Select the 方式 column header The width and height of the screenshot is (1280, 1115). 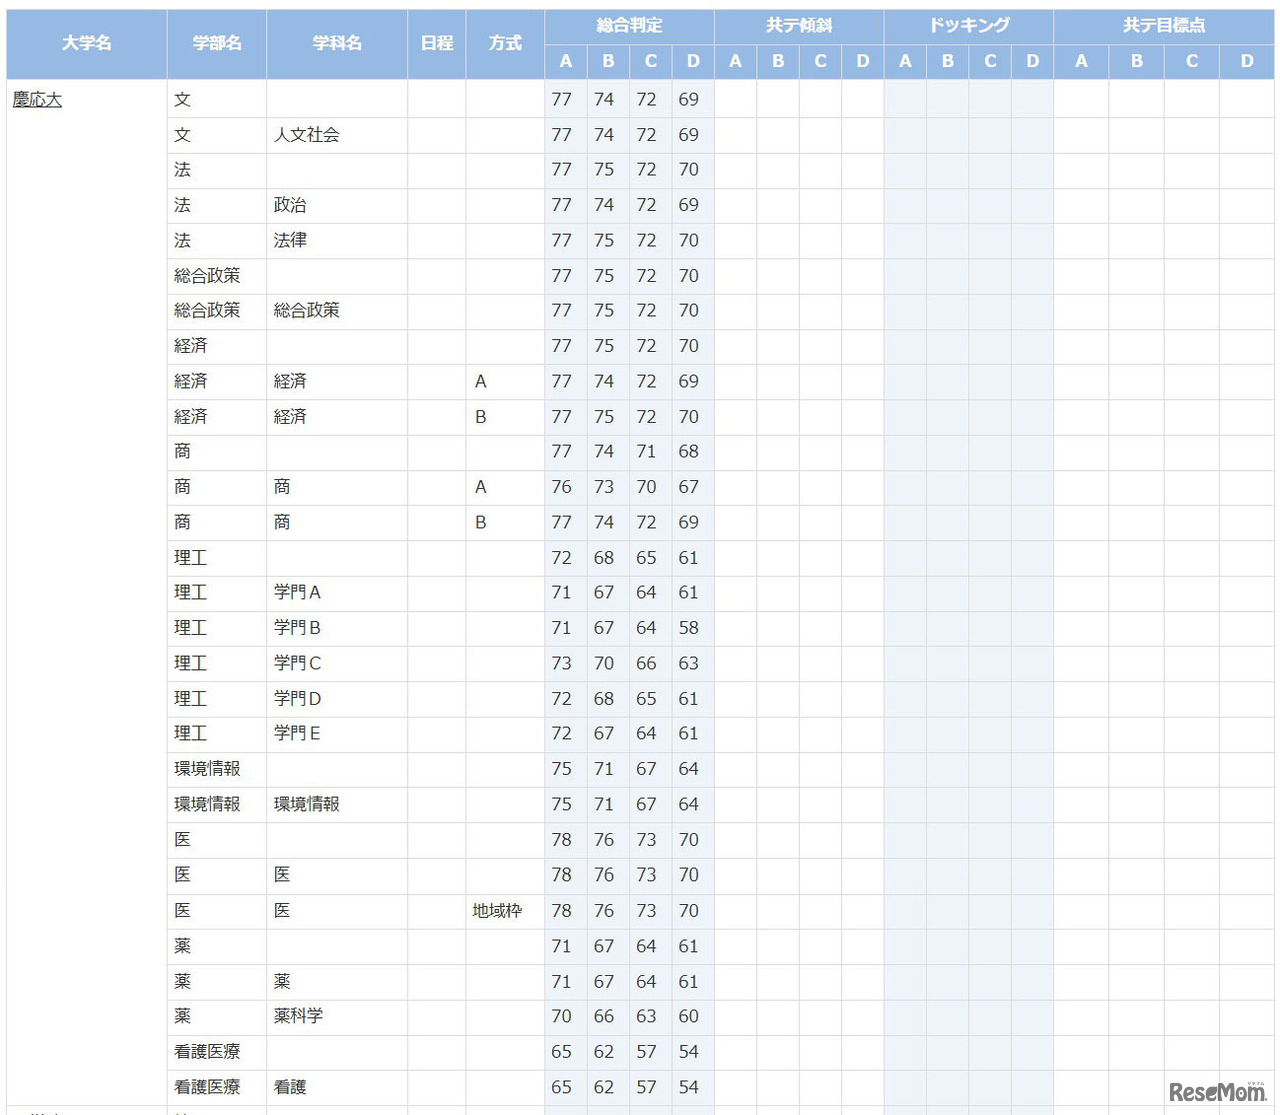505,44
